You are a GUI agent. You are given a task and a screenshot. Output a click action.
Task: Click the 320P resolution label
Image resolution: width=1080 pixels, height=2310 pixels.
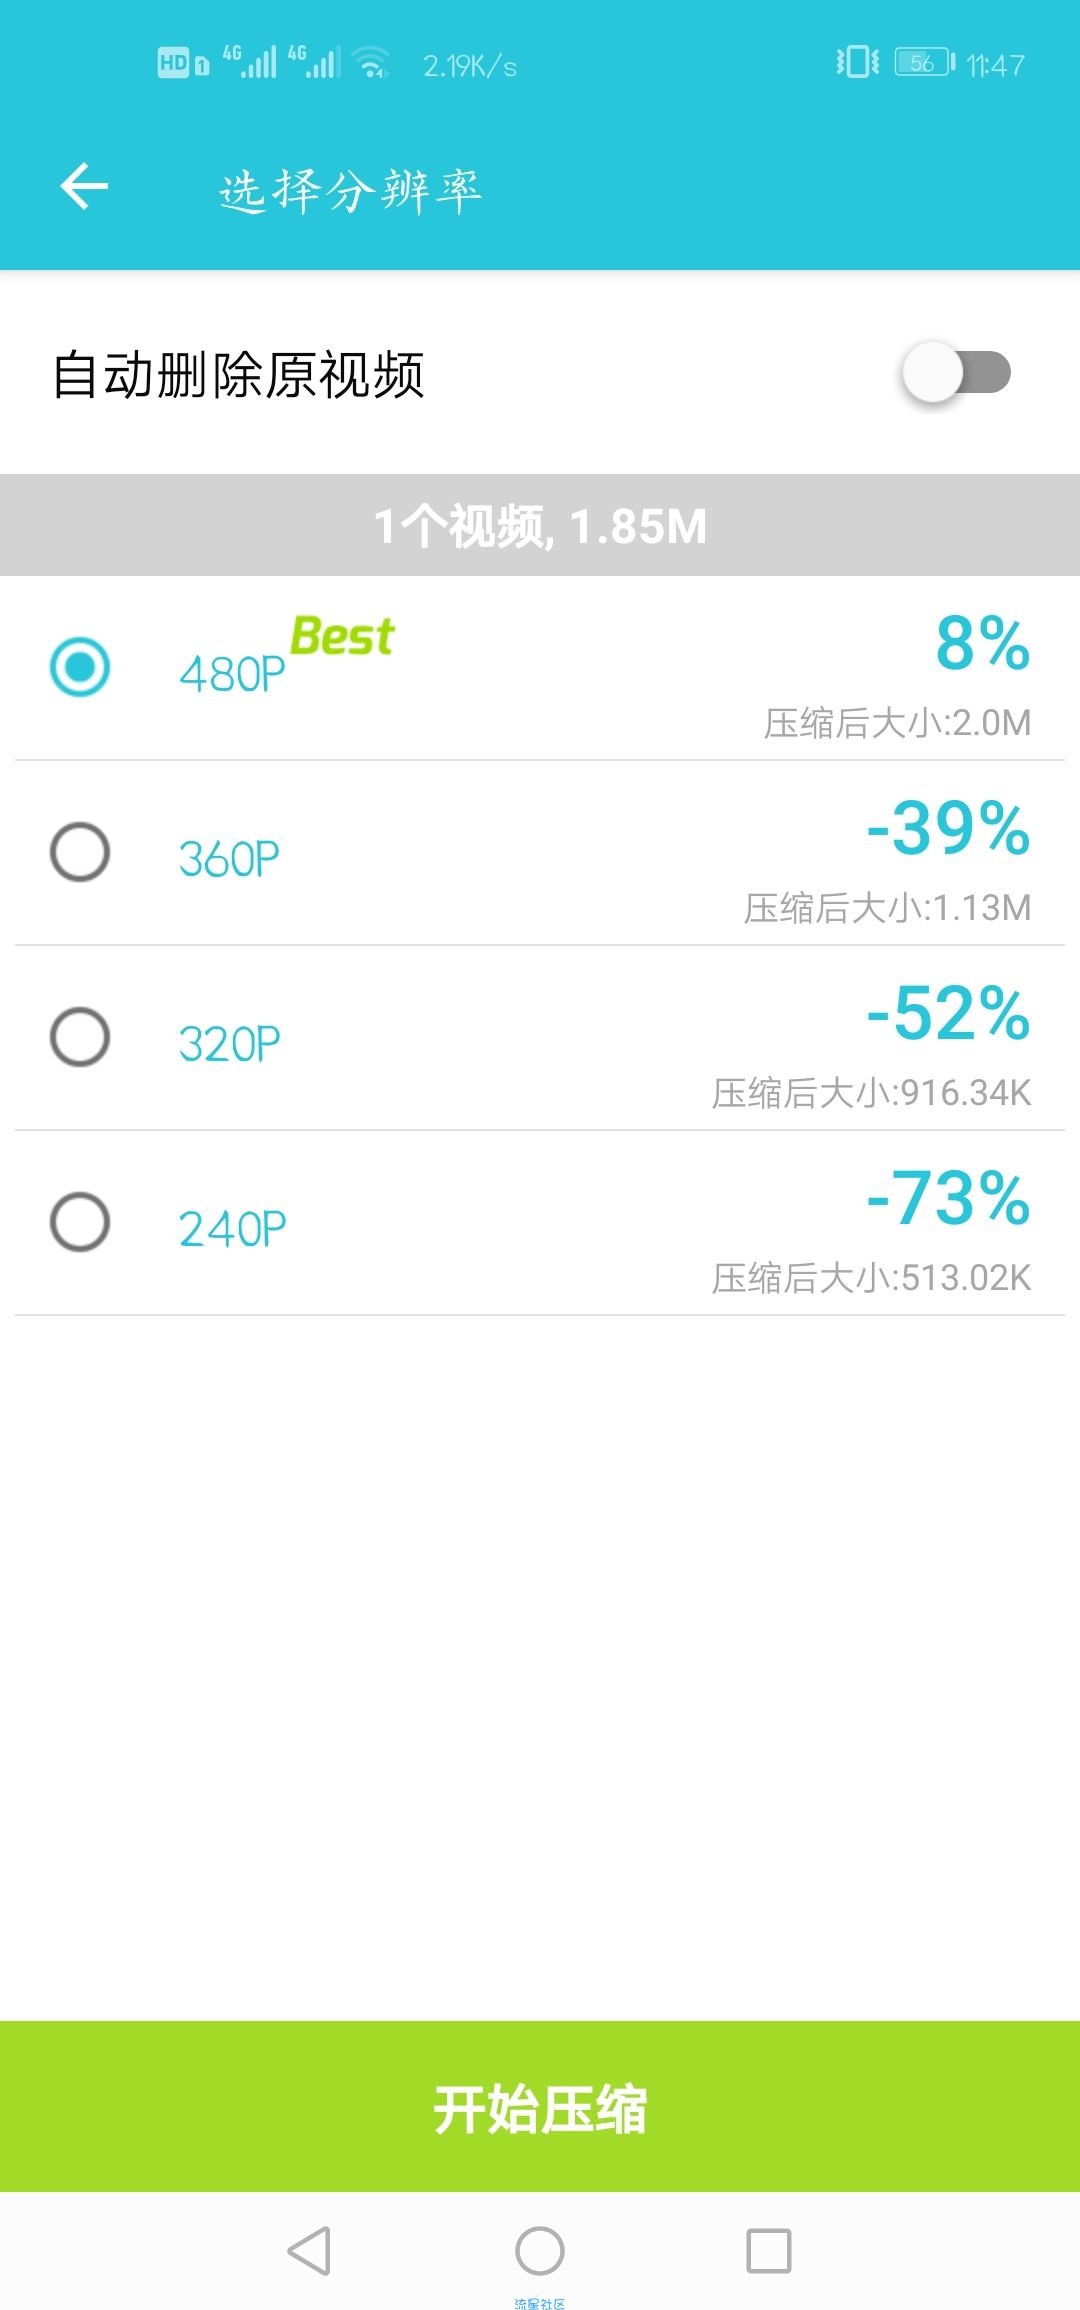point(229,1045)
